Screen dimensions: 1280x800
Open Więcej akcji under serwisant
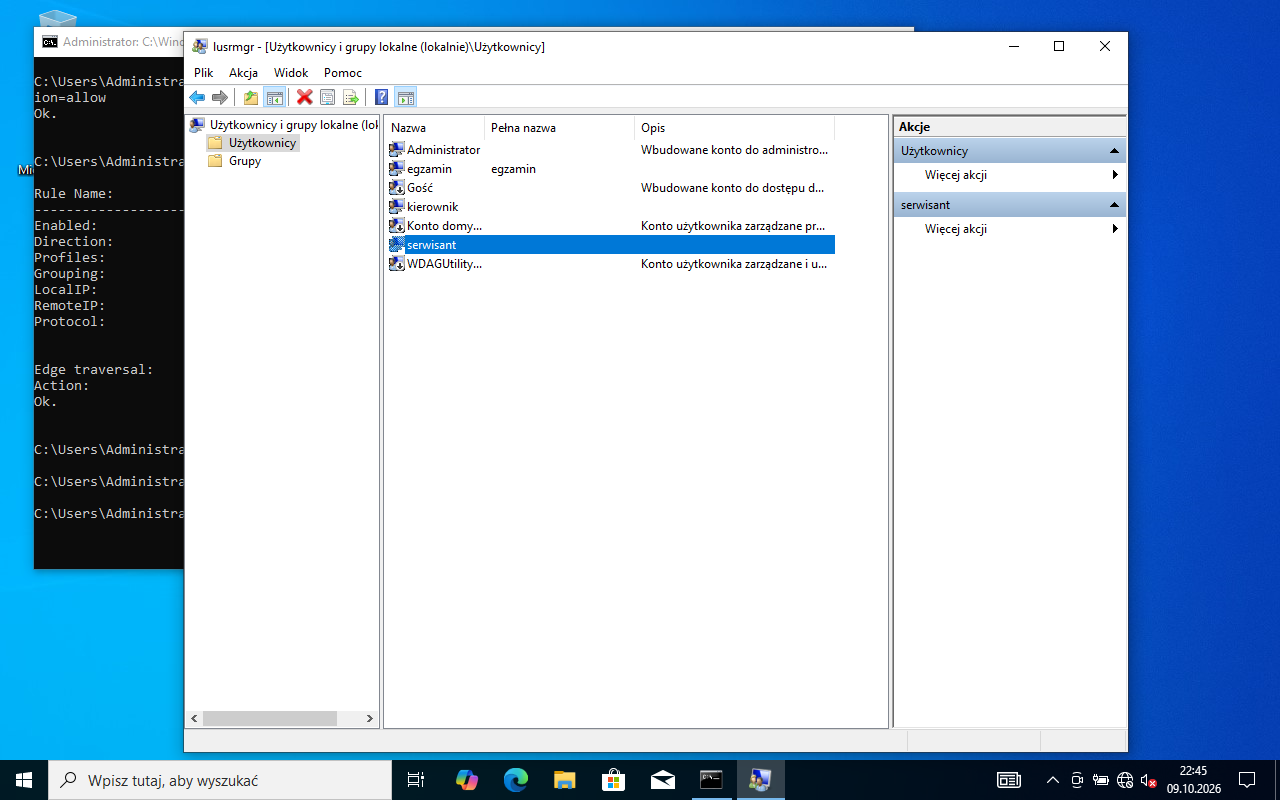pos(1009,229)
